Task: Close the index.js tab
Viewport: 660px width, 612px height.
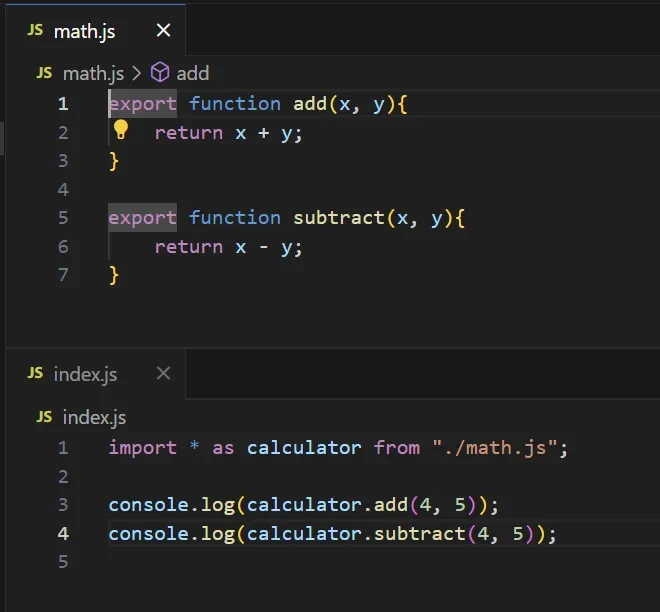Action: pos(163,373)
